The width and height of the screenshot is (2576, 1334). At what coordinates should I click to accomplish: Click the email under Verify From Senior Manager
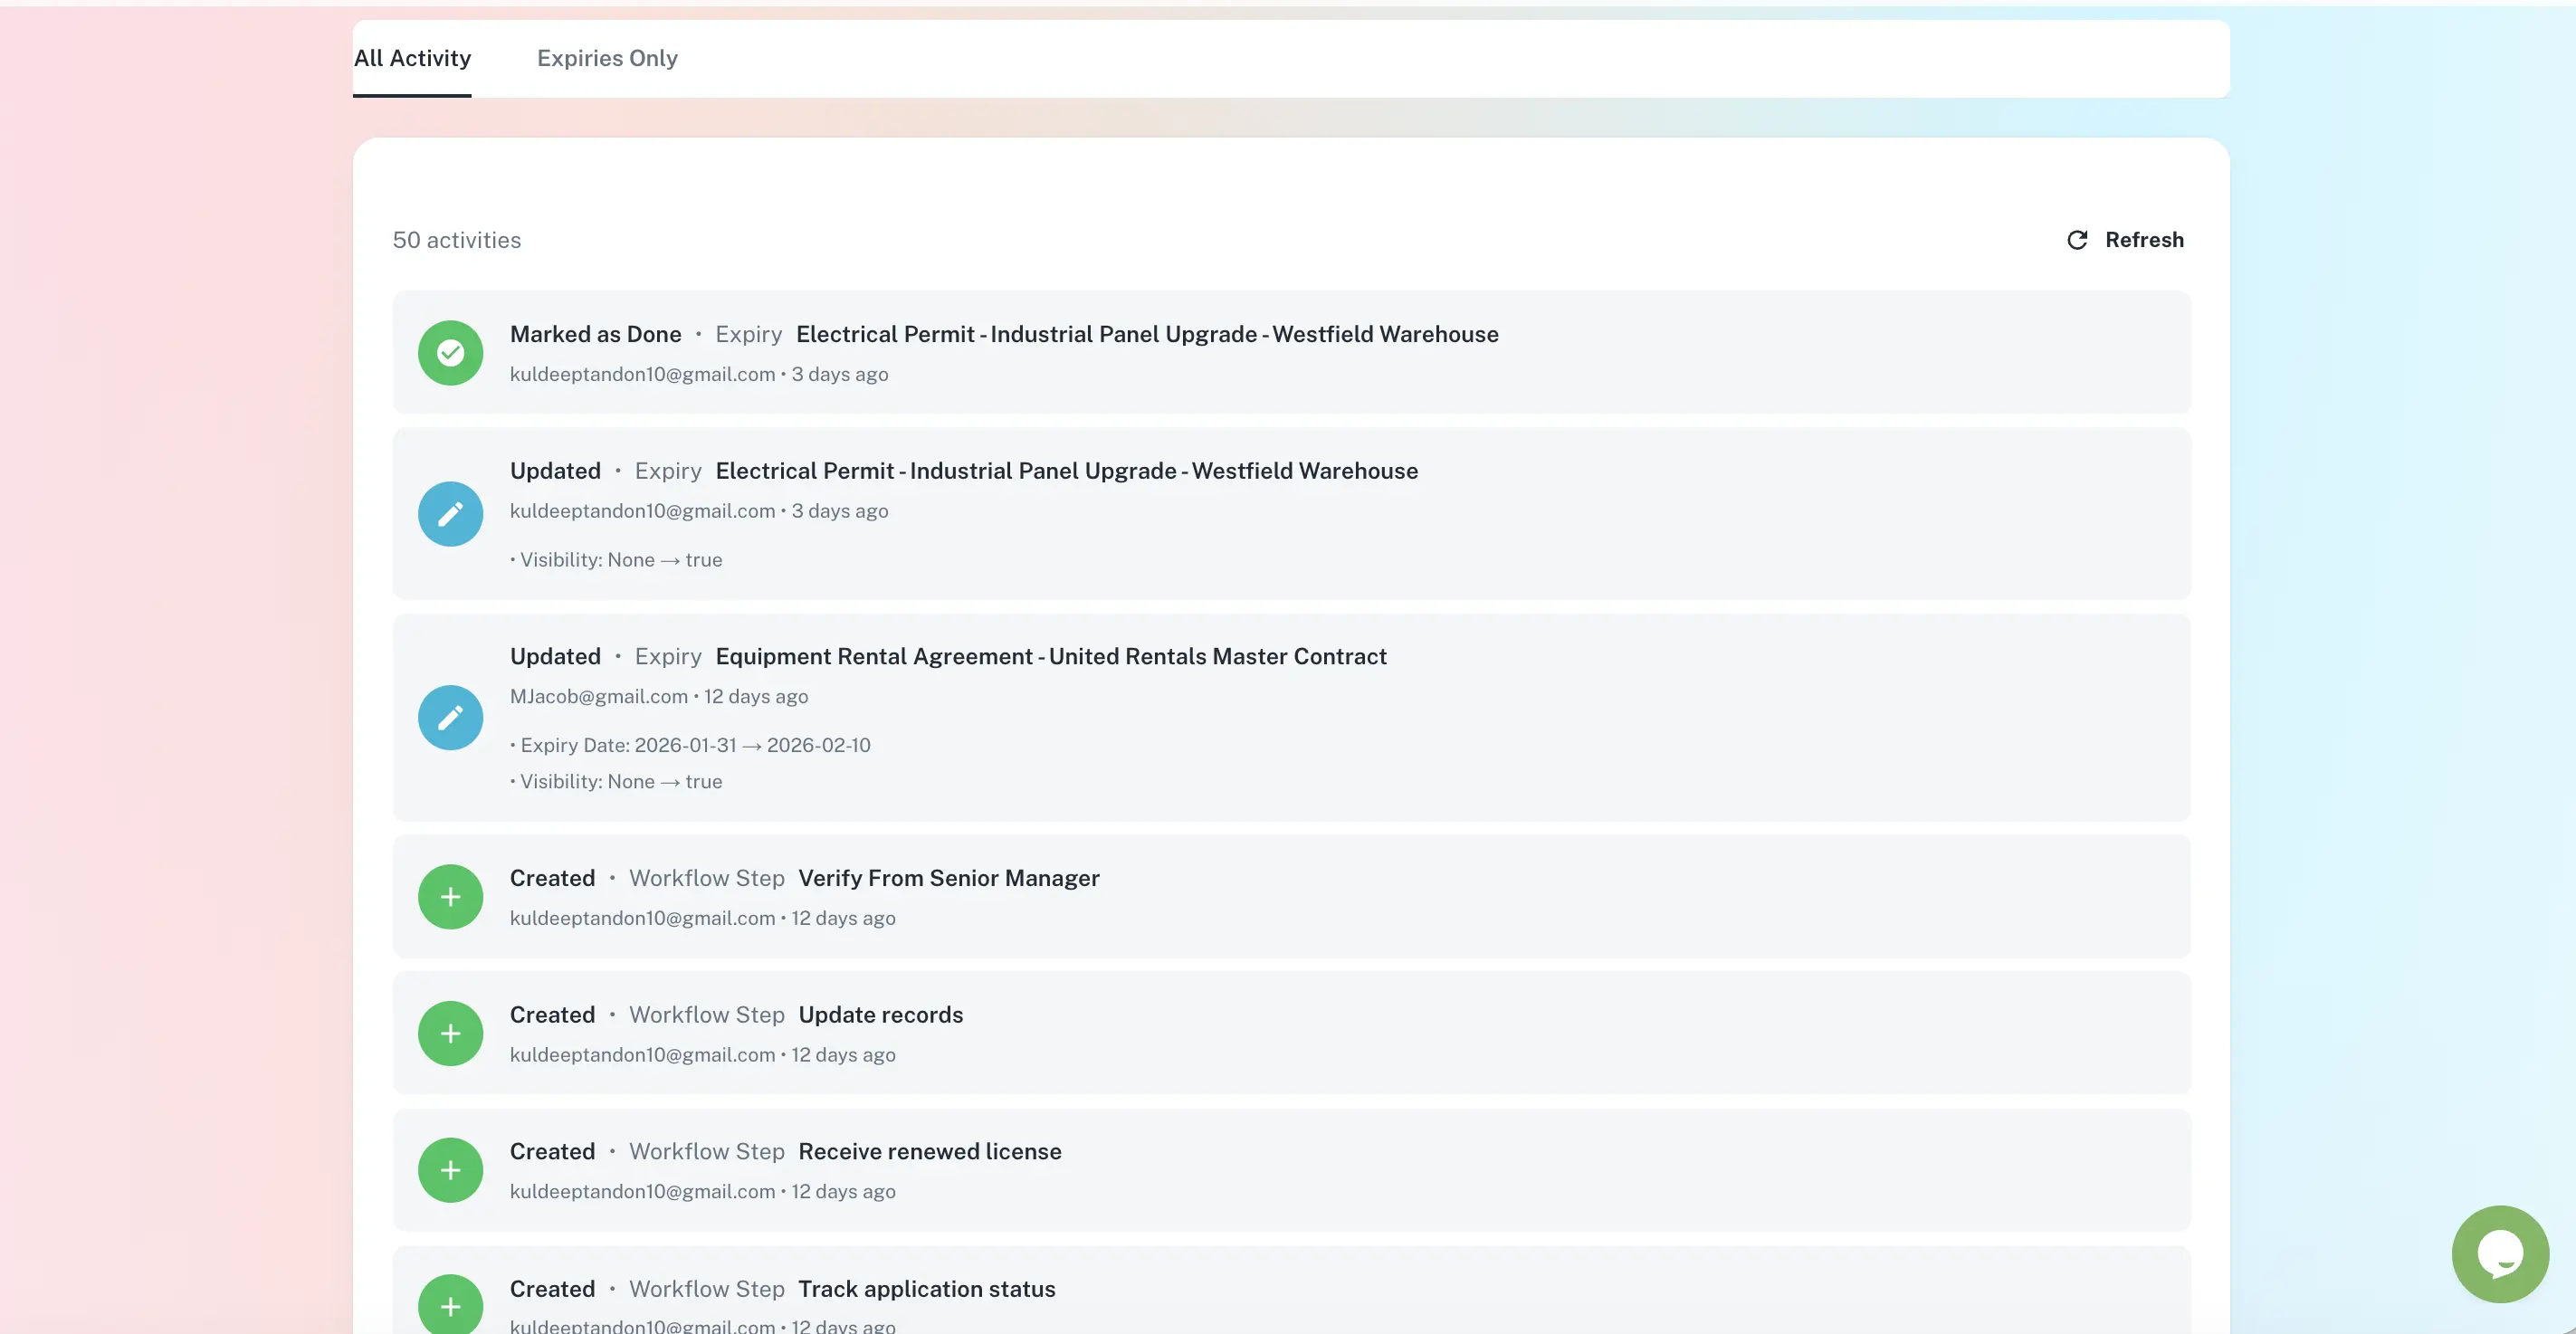coord(643,918)
